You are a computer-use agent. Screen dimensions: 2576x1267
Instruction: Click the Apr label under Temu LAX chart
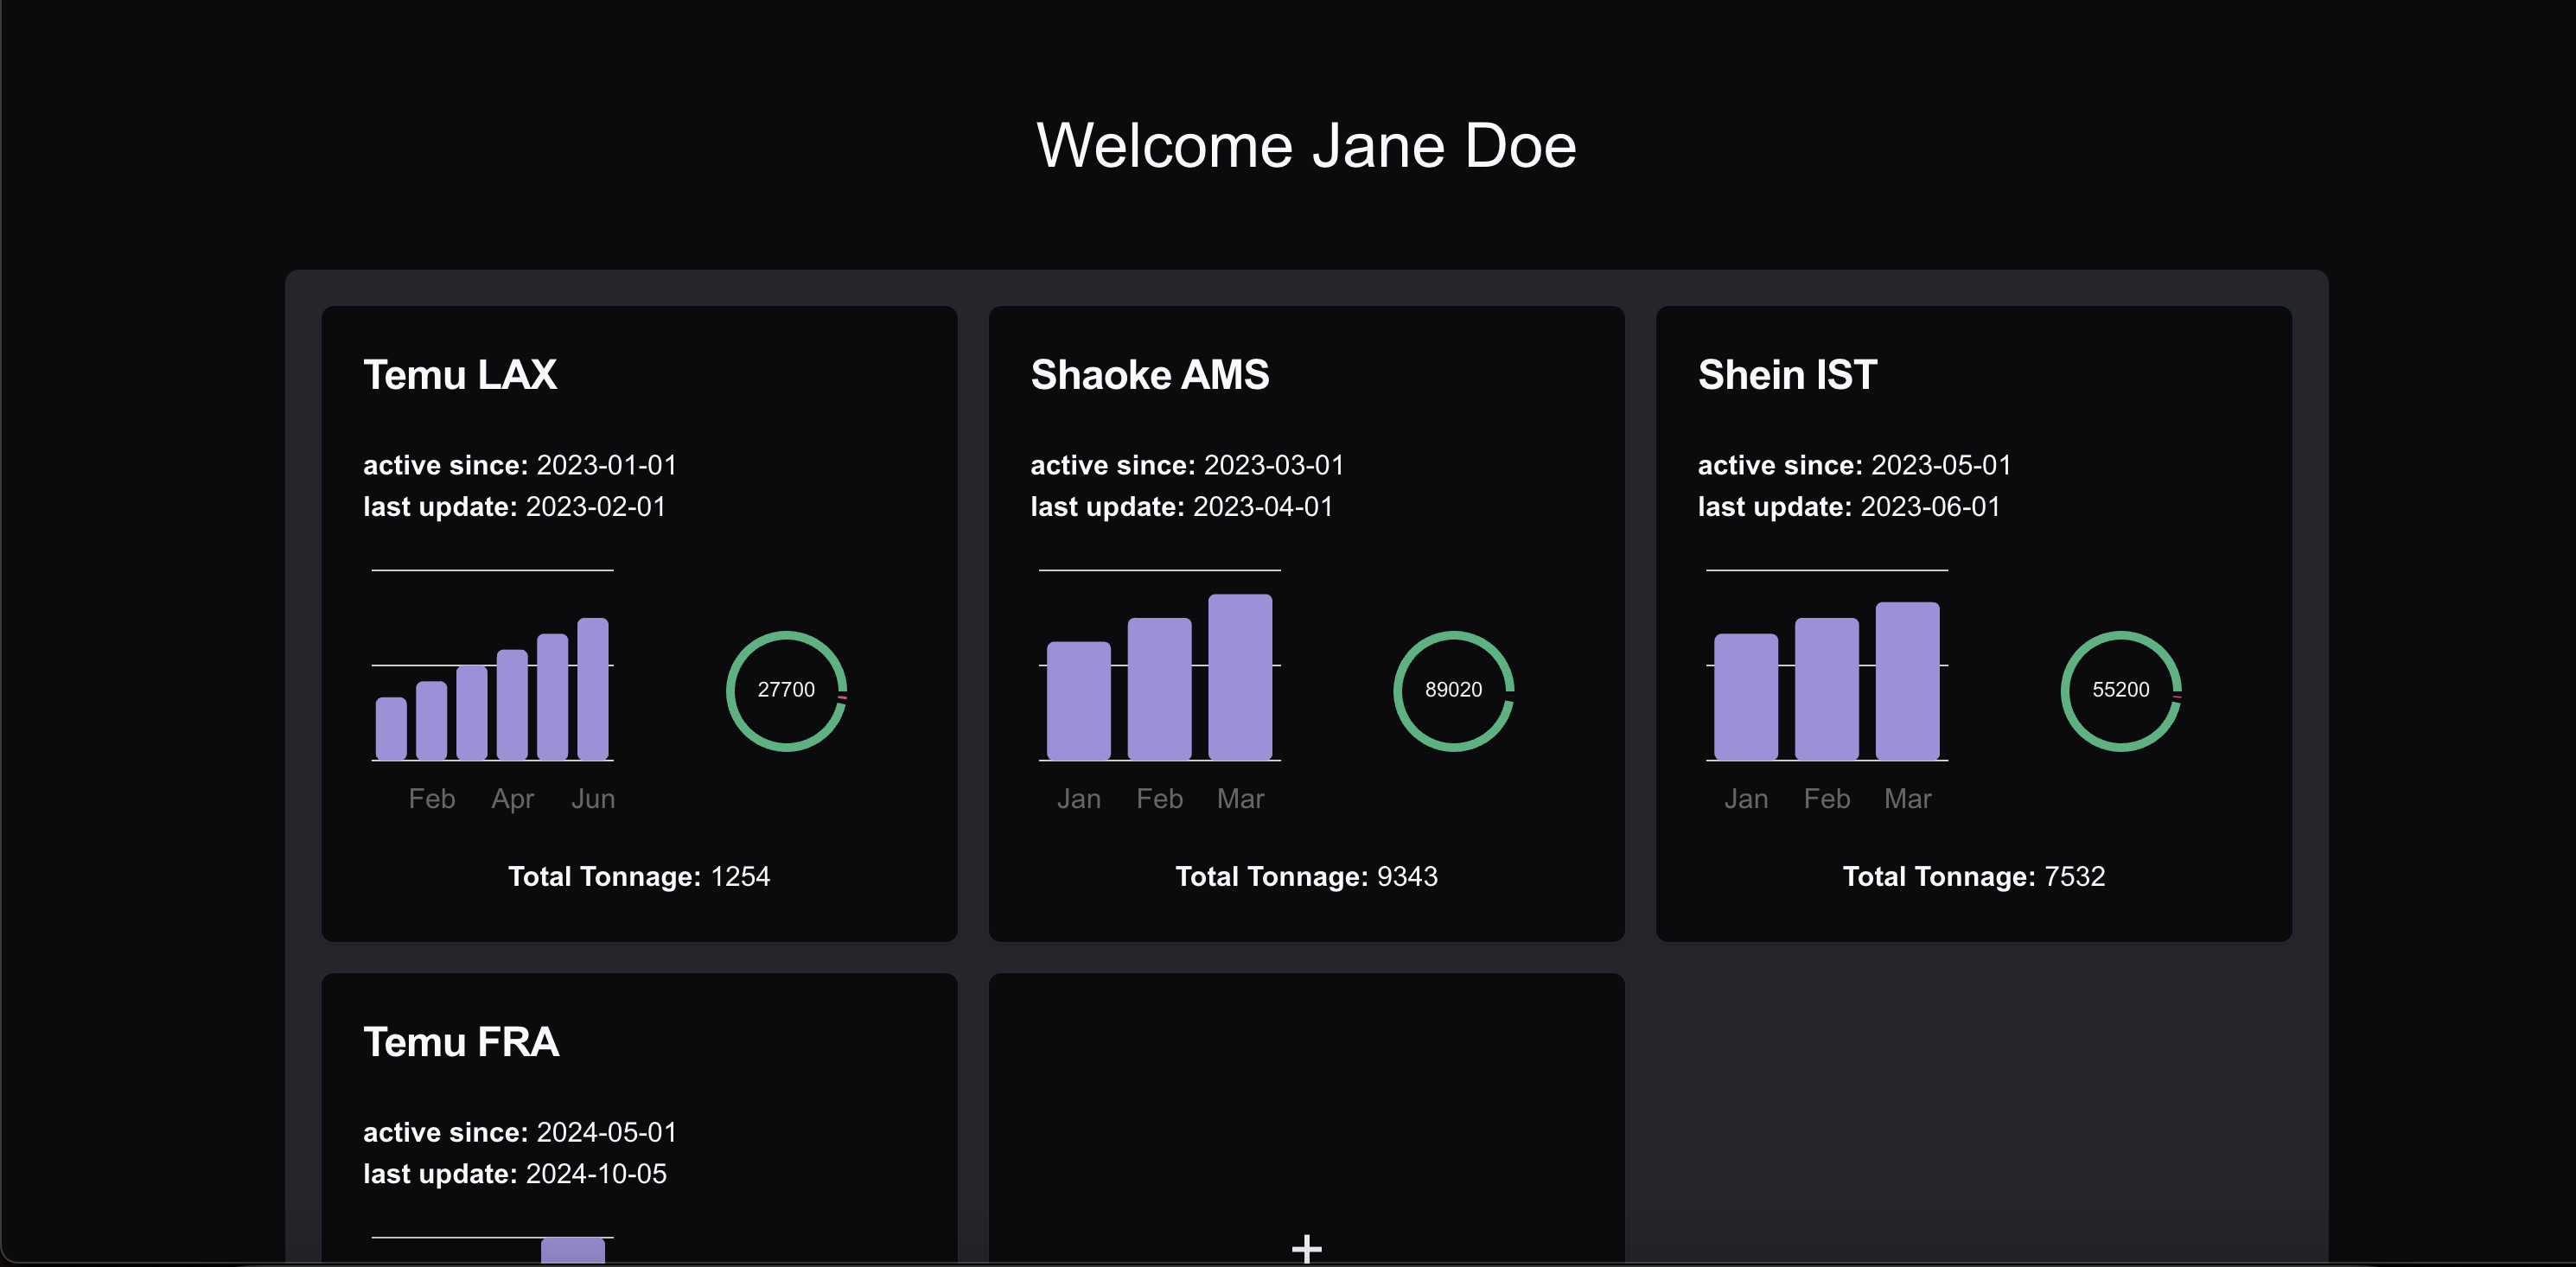512,799
